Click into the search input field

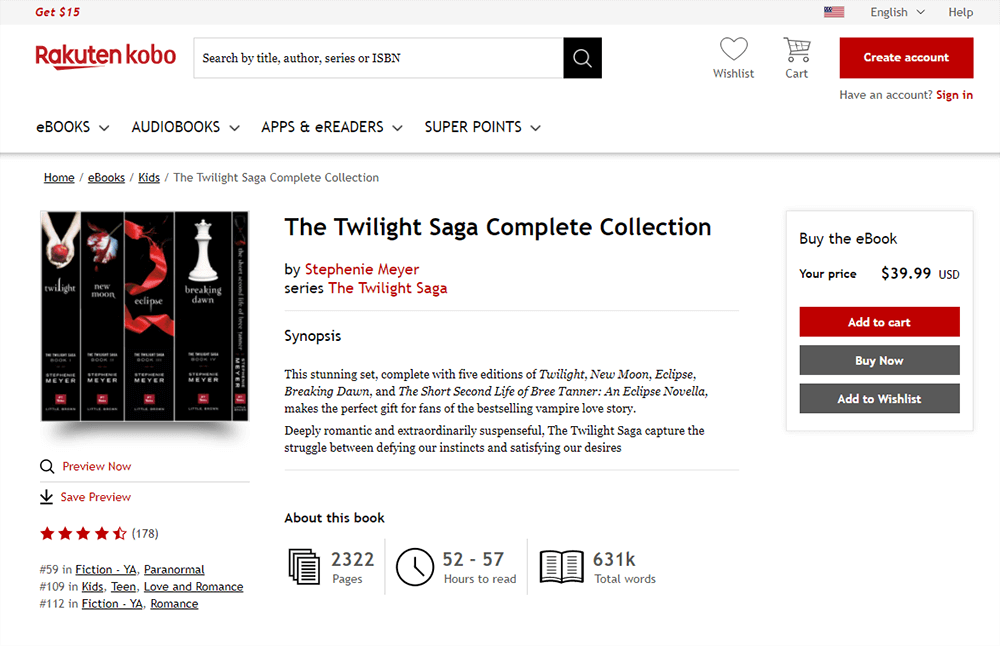(378, 58)
